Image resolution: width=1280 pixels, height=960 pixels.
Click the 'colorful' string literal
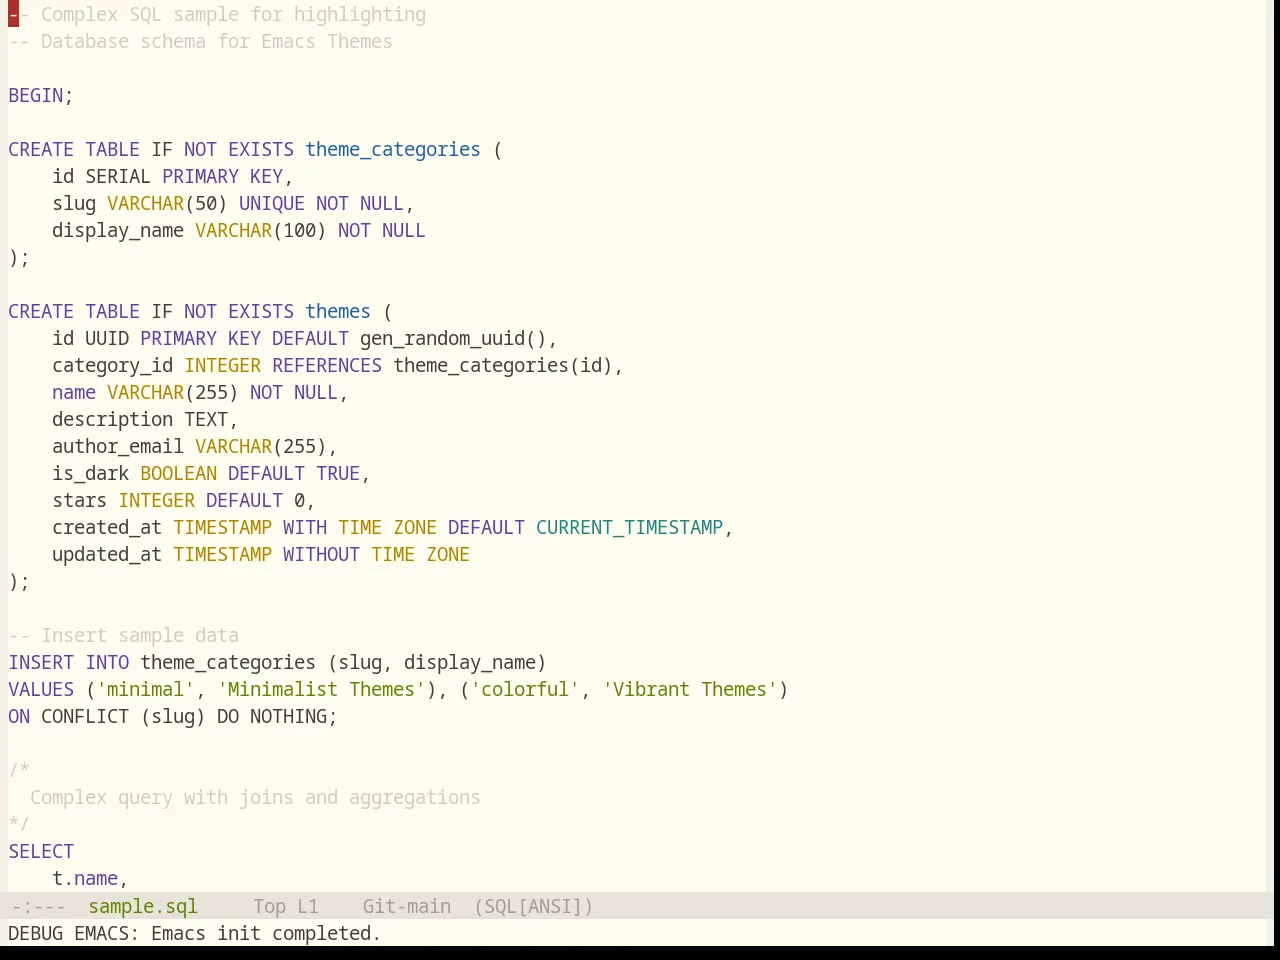525,689
